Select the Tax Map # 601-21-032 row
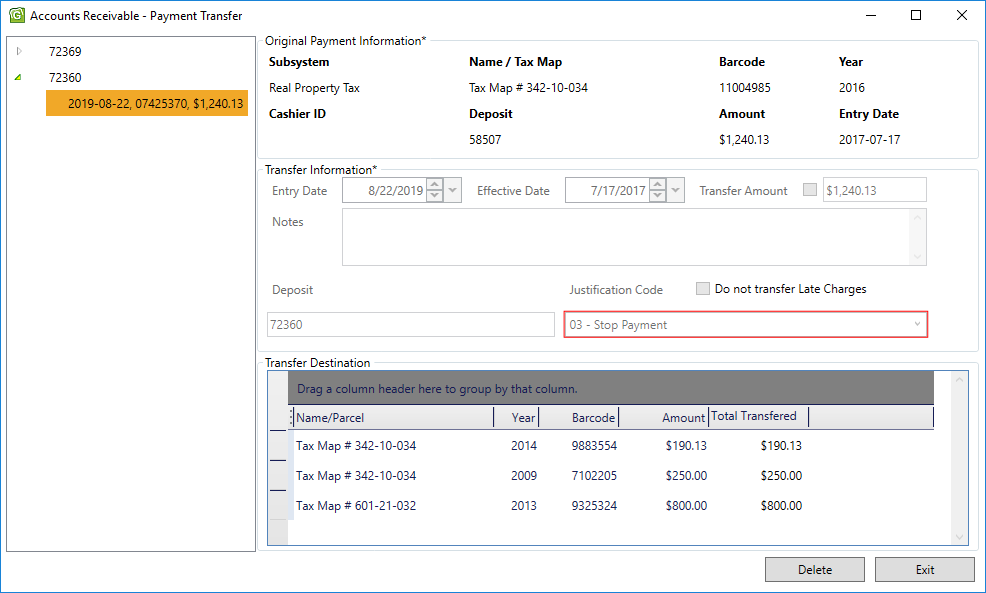Image resolution: width=986 pixels, height=593 pixels. click(x=356, y=506)
